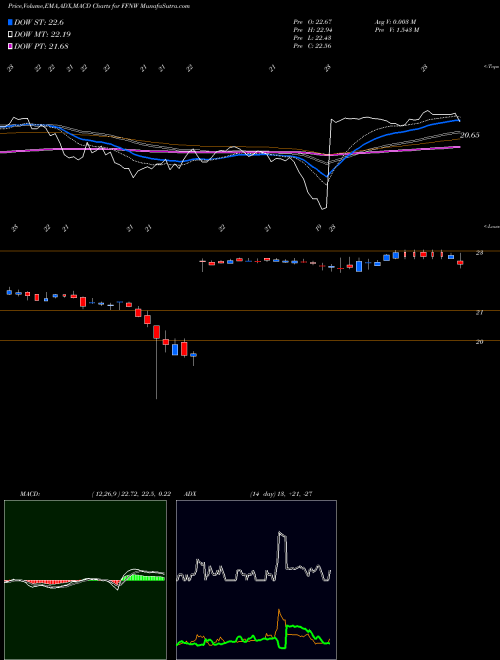Click the '<Tops' marker label

pyautogui.click(x=491, y=67)
